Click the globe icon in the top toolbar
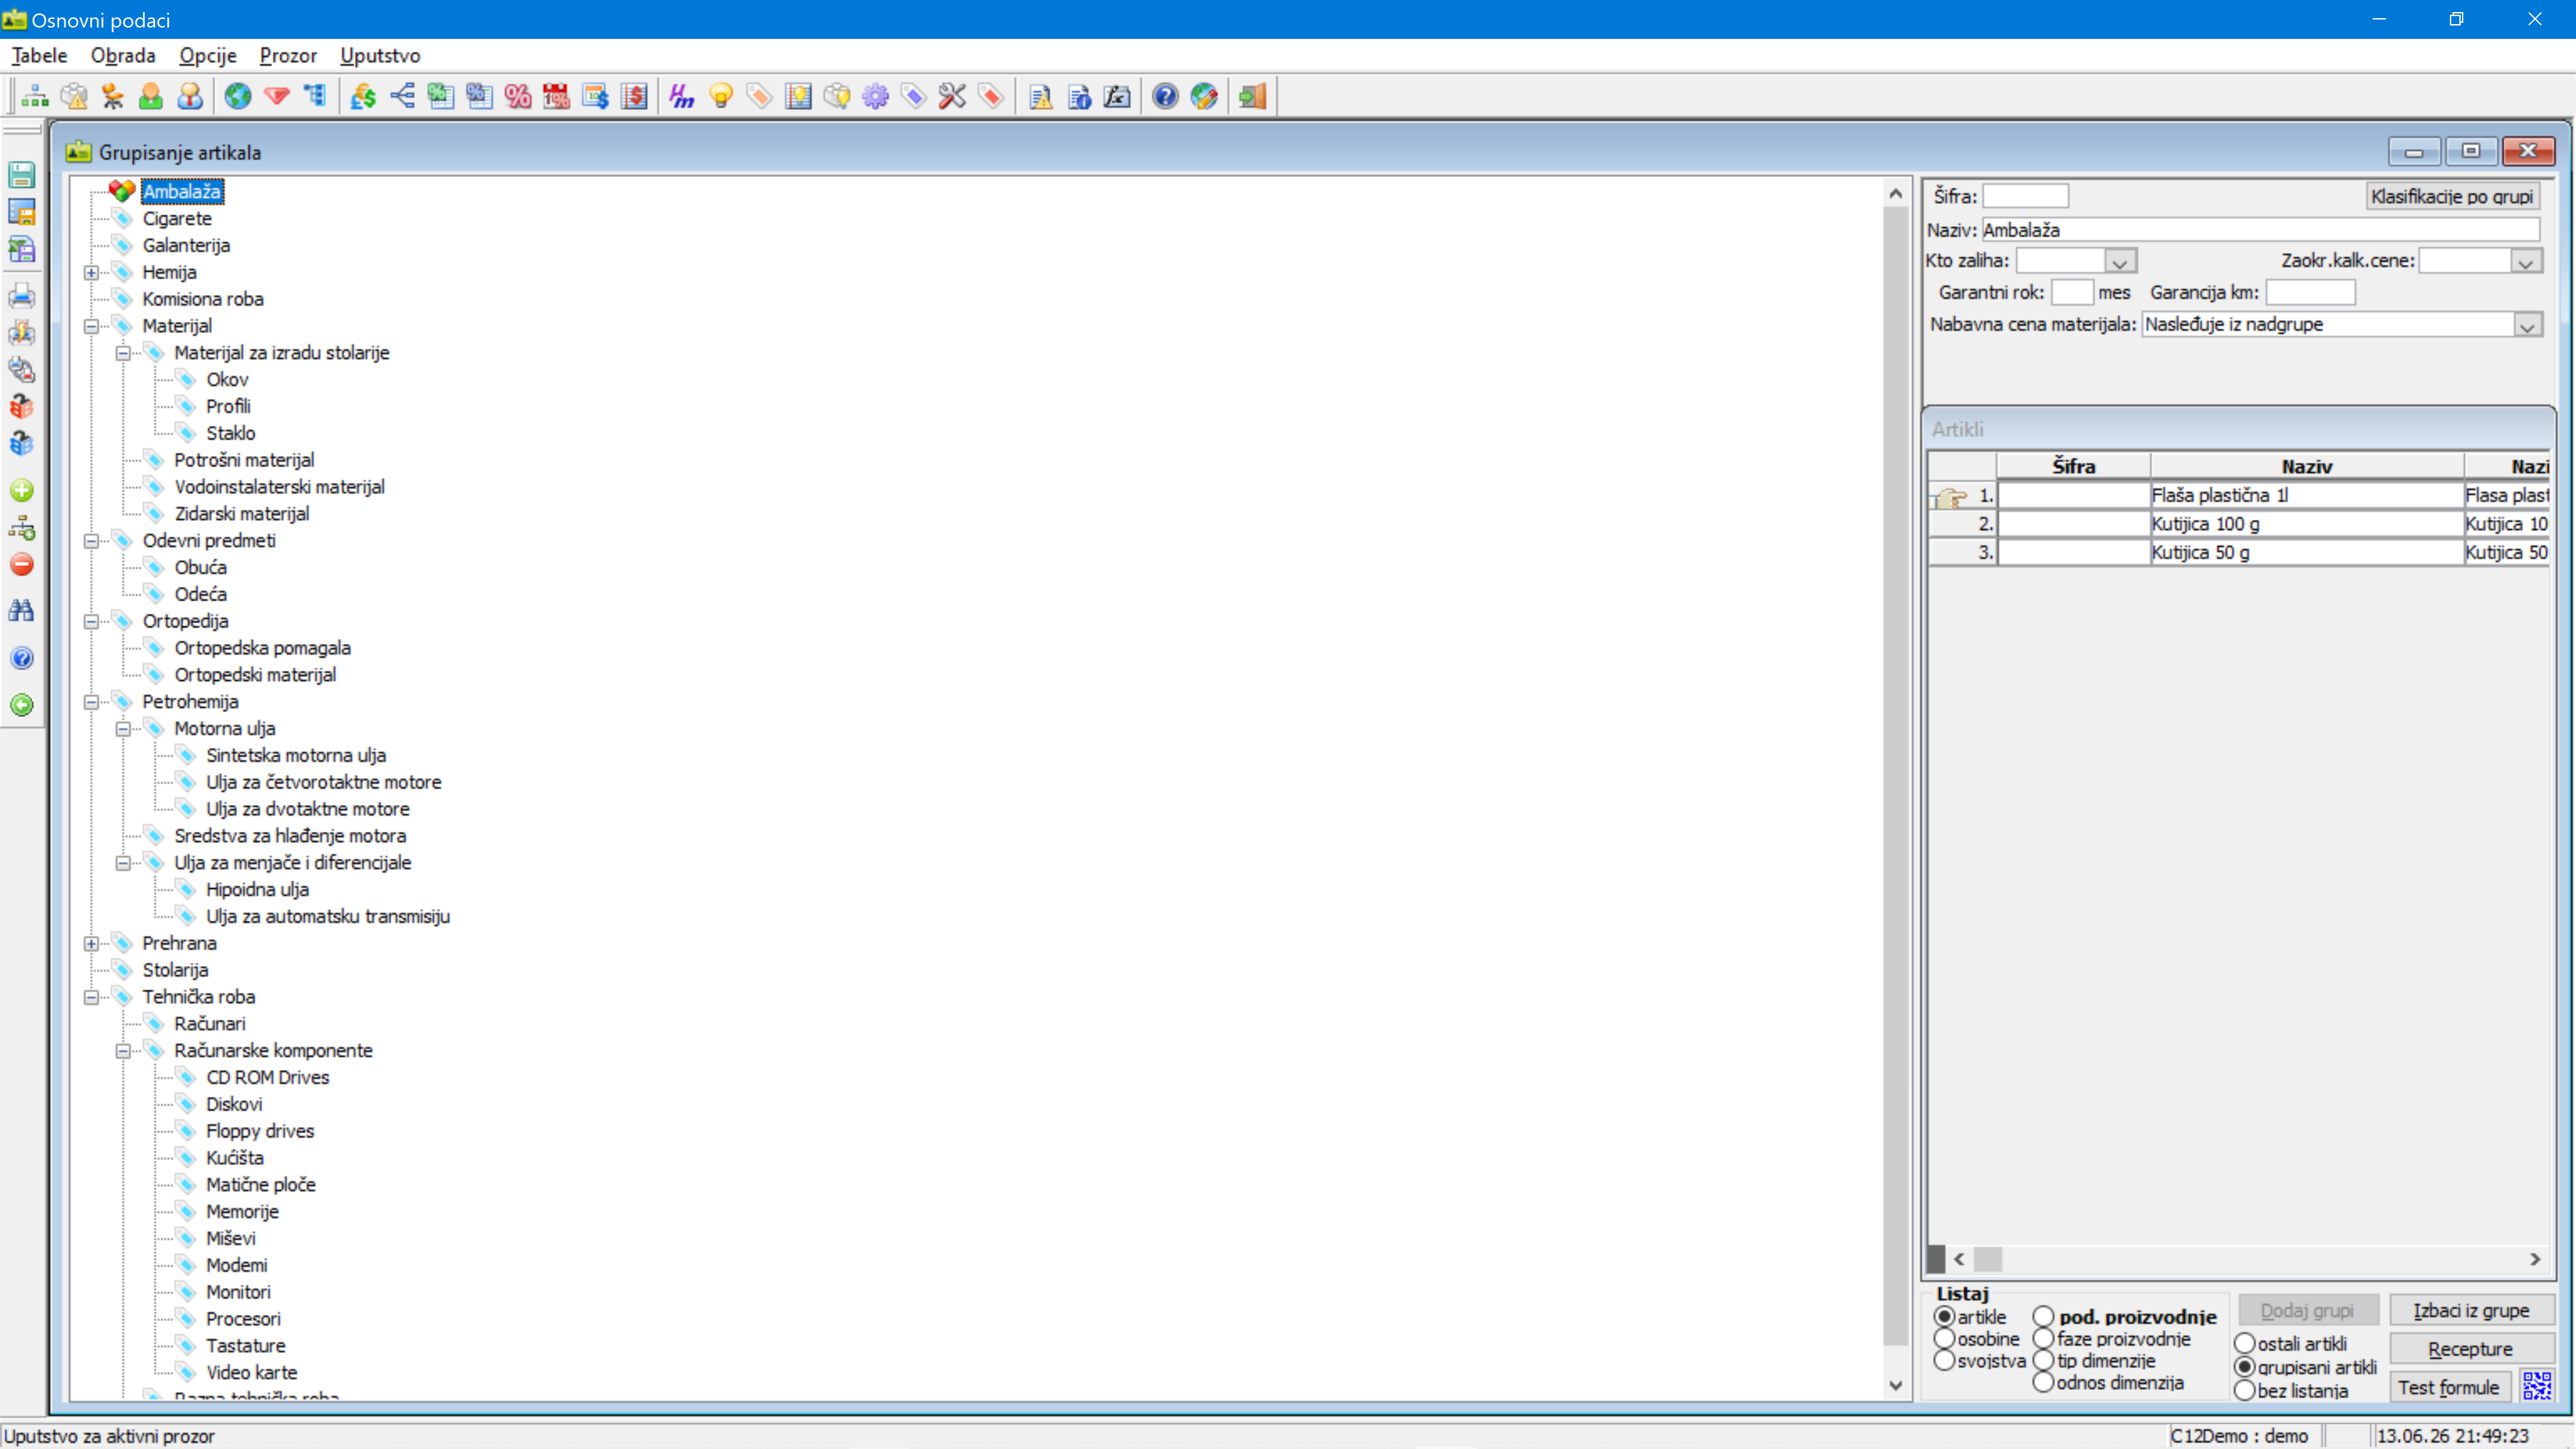 (237, 96)
